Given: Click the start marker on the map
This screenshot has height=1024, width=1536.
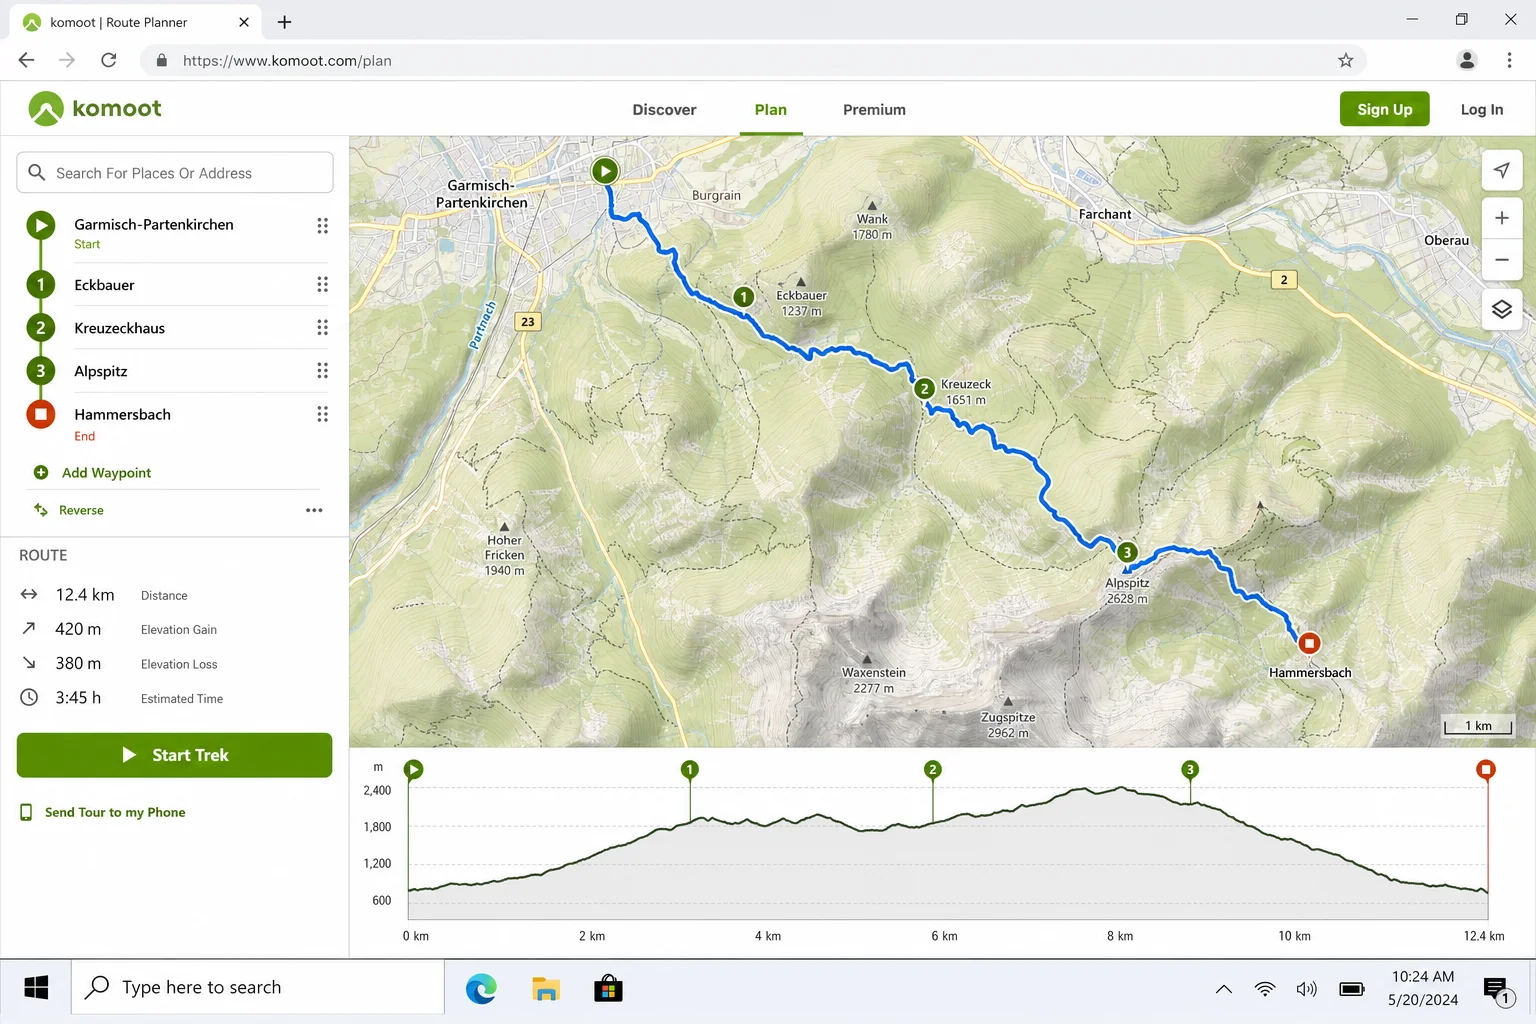Looking at the screenshot, I should tap(605, 171).
